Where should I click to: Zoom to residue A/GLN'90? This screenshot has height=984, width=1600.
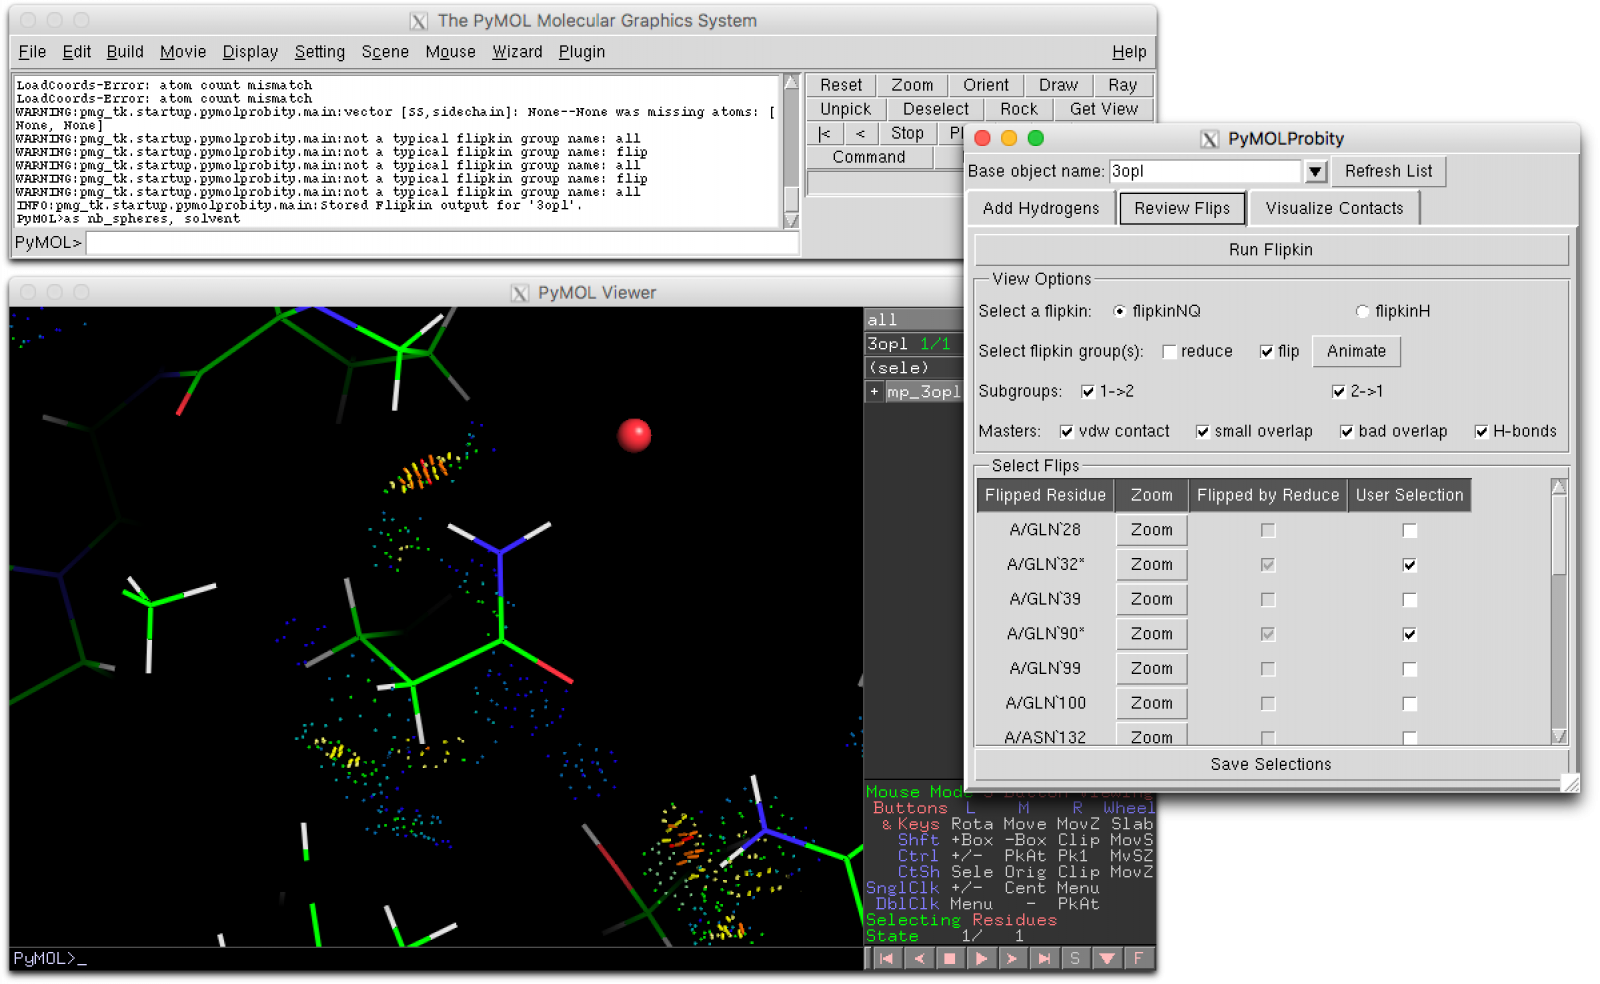coord(1150,633)
